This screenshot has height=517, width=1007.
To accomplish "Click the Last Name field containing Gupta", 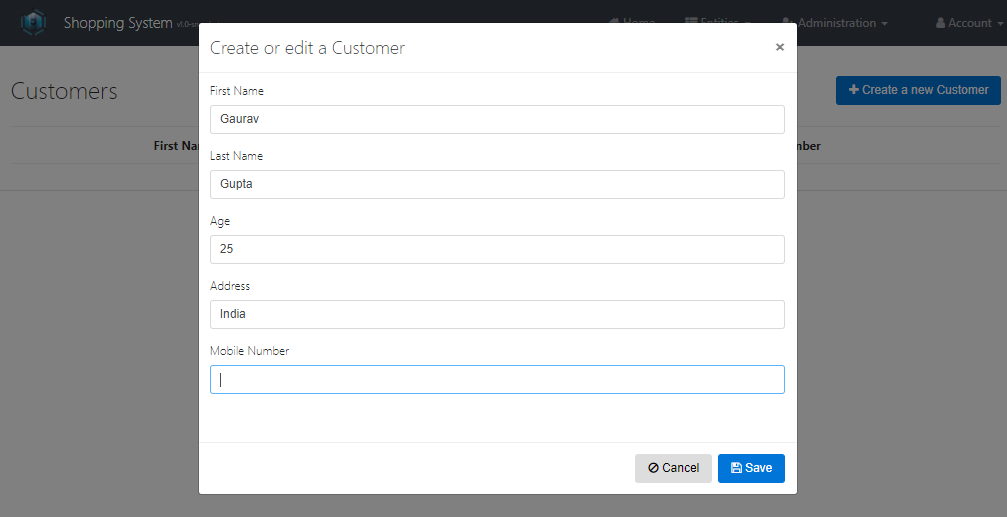I will coord(497,184).
